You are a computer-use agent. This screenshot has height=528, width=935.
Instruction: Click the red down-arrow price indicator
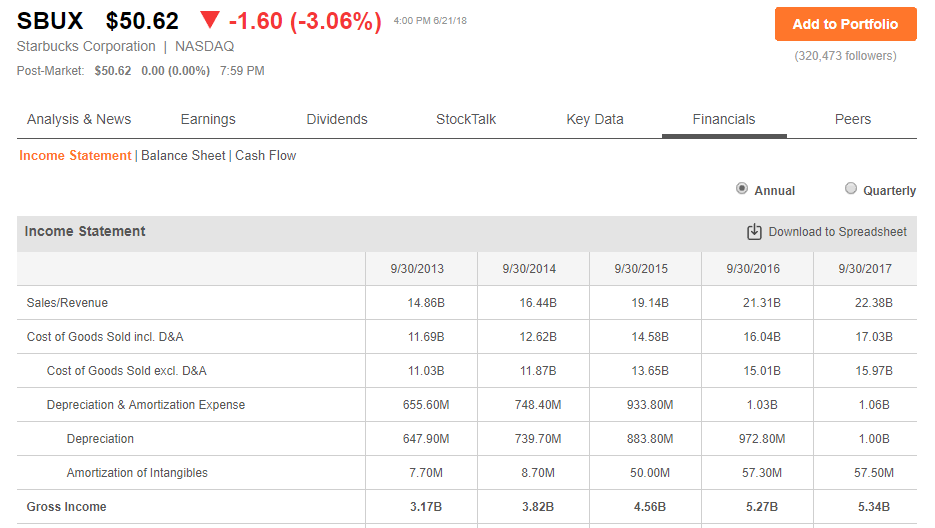click(209, 20)
